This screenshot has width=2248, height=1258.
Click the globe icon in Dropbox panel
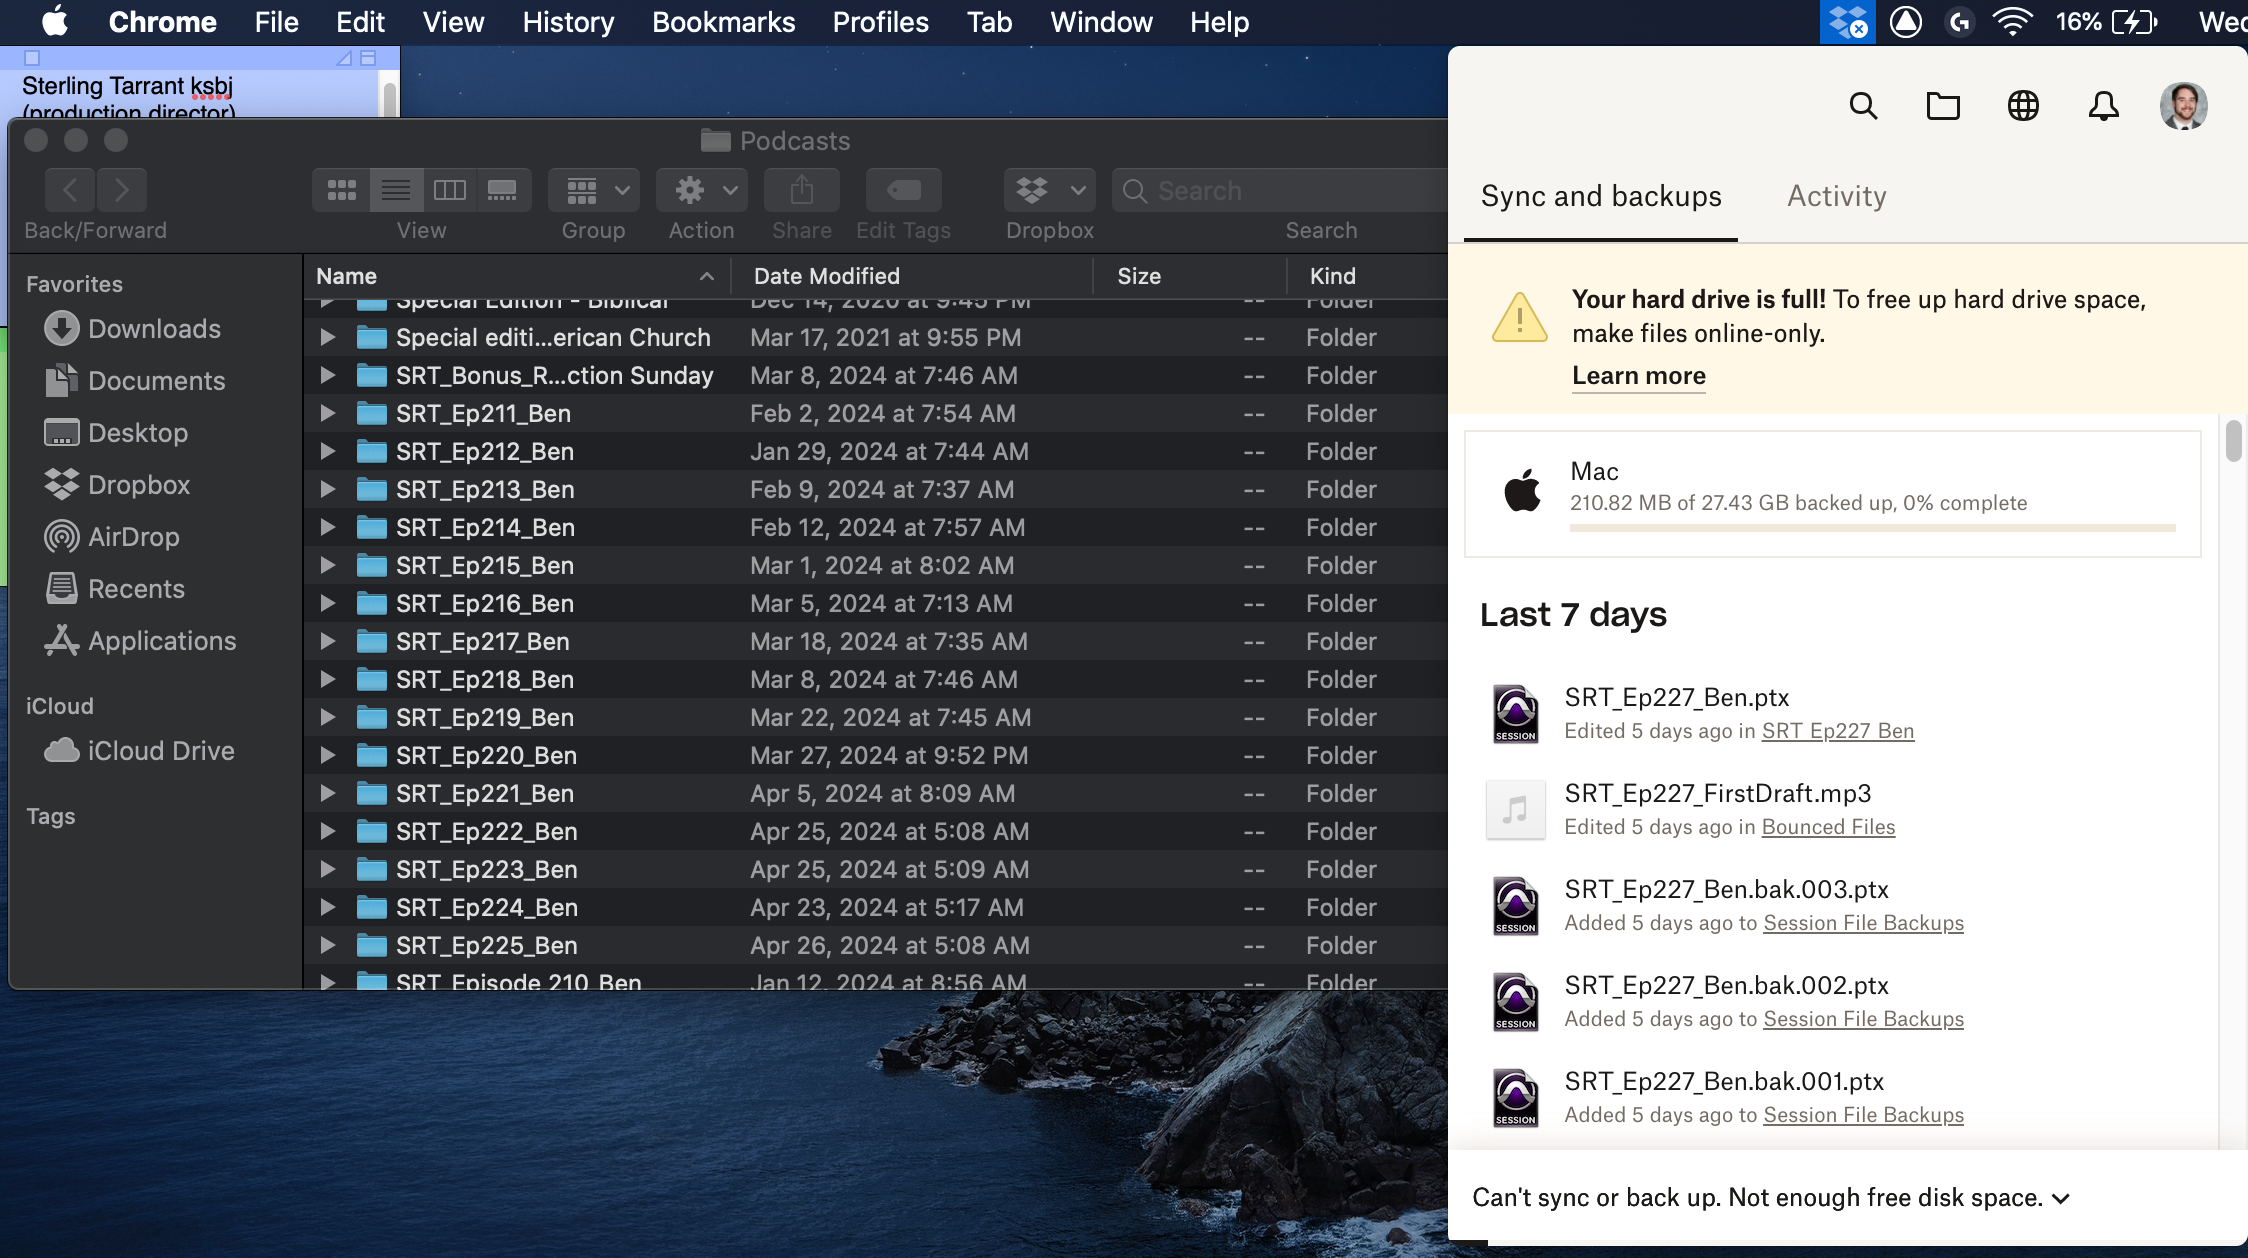2023,106
